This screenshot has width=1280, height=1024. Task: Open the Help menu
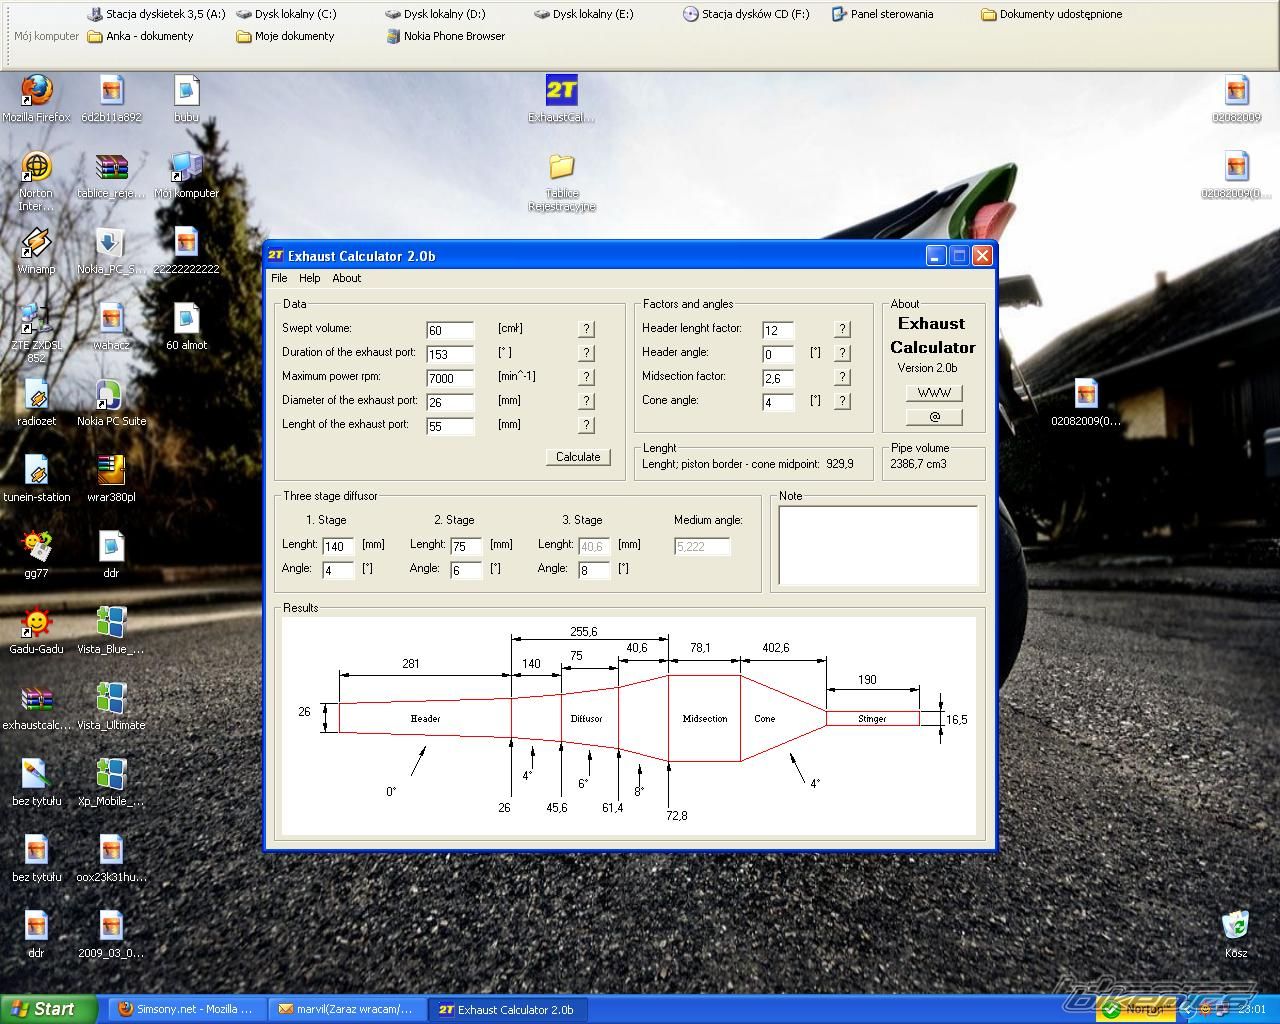pos(310,278)
